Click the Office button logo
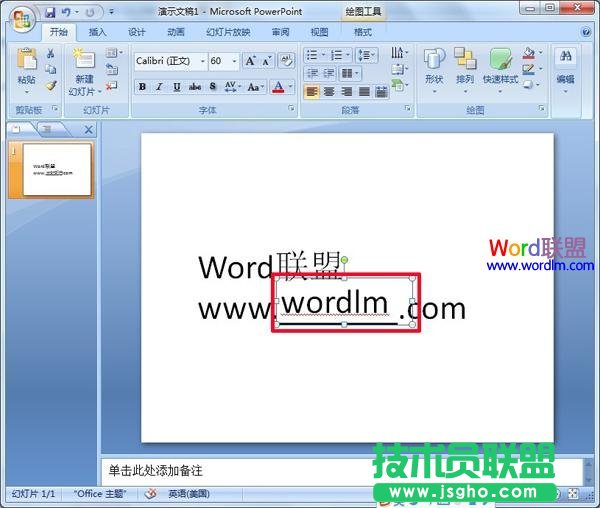The height and width of the screenshot is (508, 600). coord(20,16)
